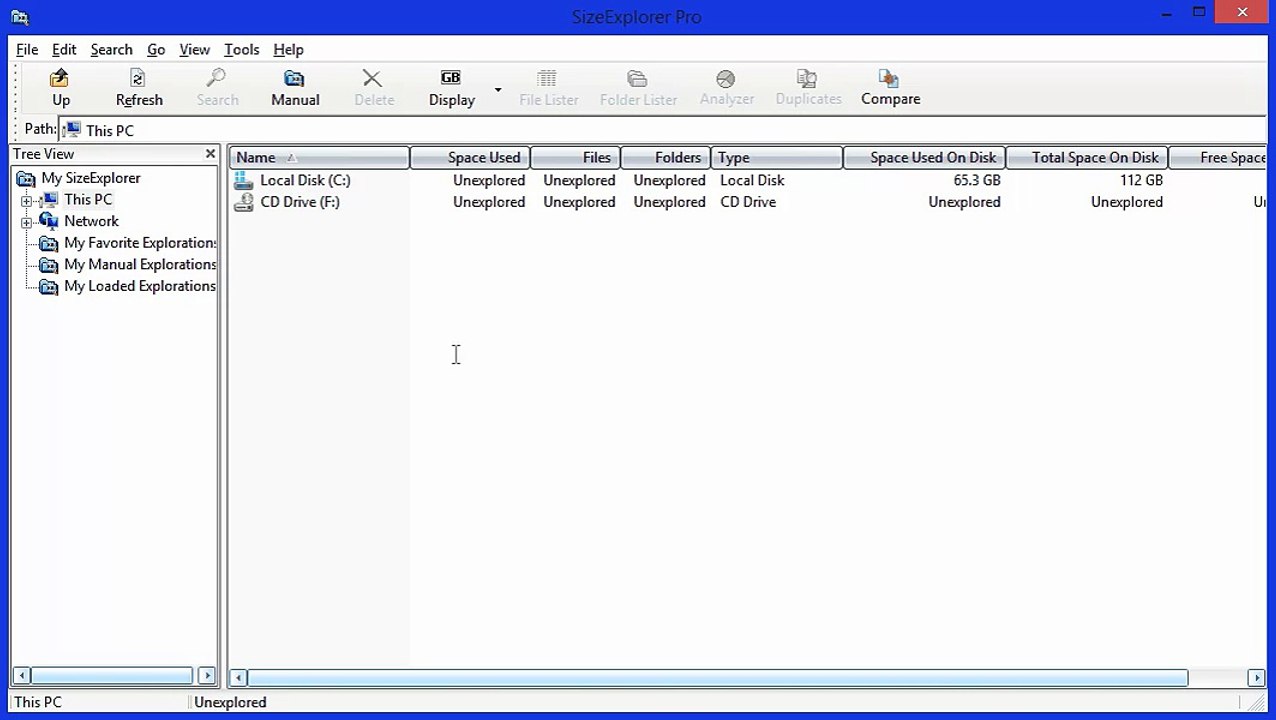
Task: Select the Local Disk (C:) row name
Action: coord(305,180)
